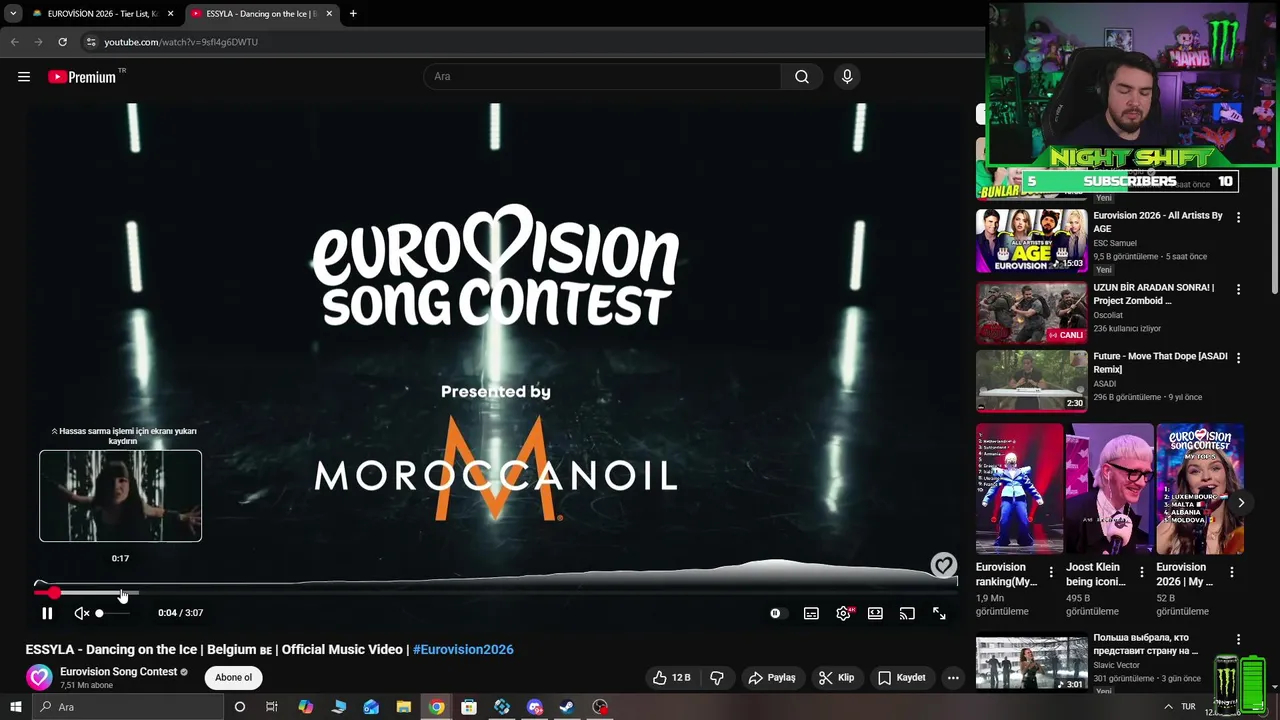Dislike the video with thumbs-down

(x=717, y=678)
